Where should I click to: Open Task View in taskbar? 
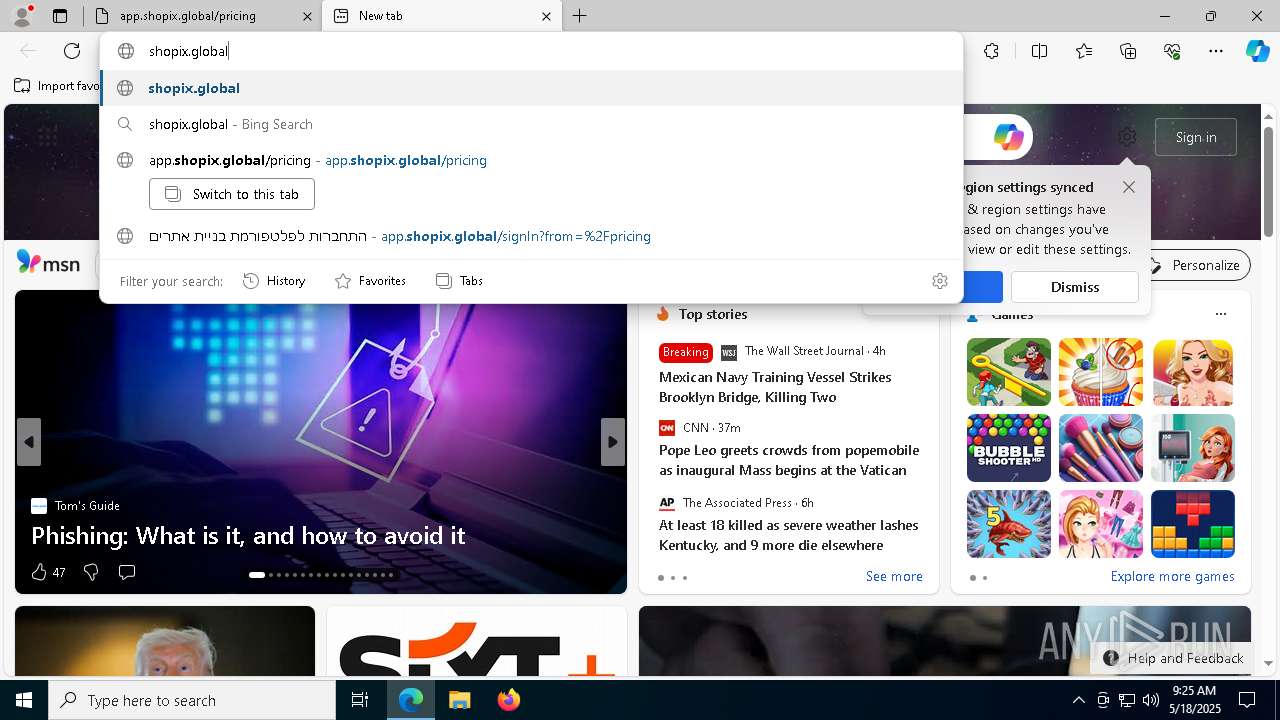coord(361,700)
